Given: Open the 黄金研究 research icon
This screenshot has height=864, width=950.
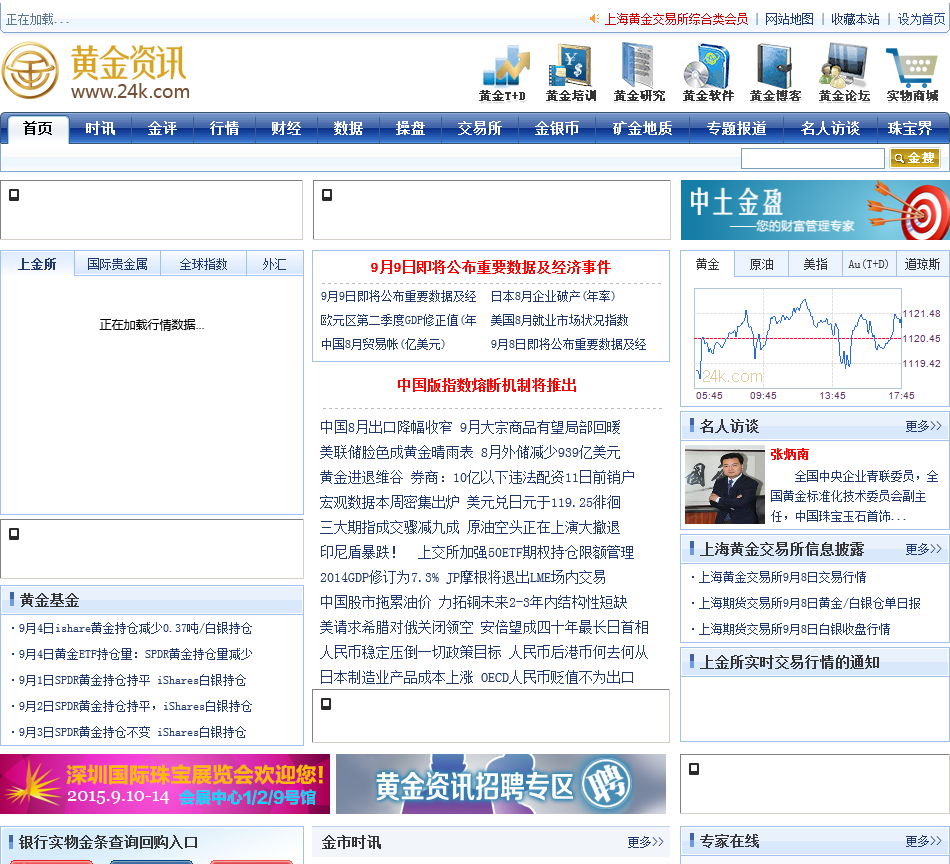Looking at the screenshot, I should [x=638, y=67].
